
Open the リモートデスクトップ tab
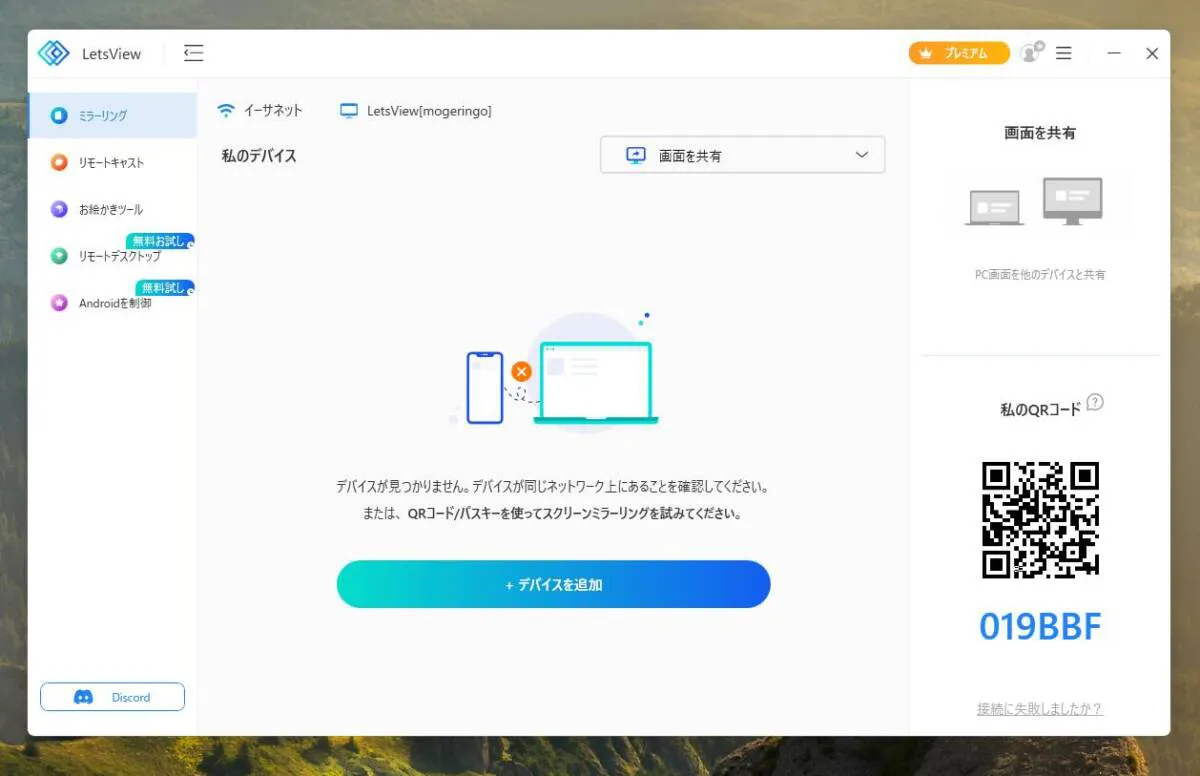click(x=112, y=256)
